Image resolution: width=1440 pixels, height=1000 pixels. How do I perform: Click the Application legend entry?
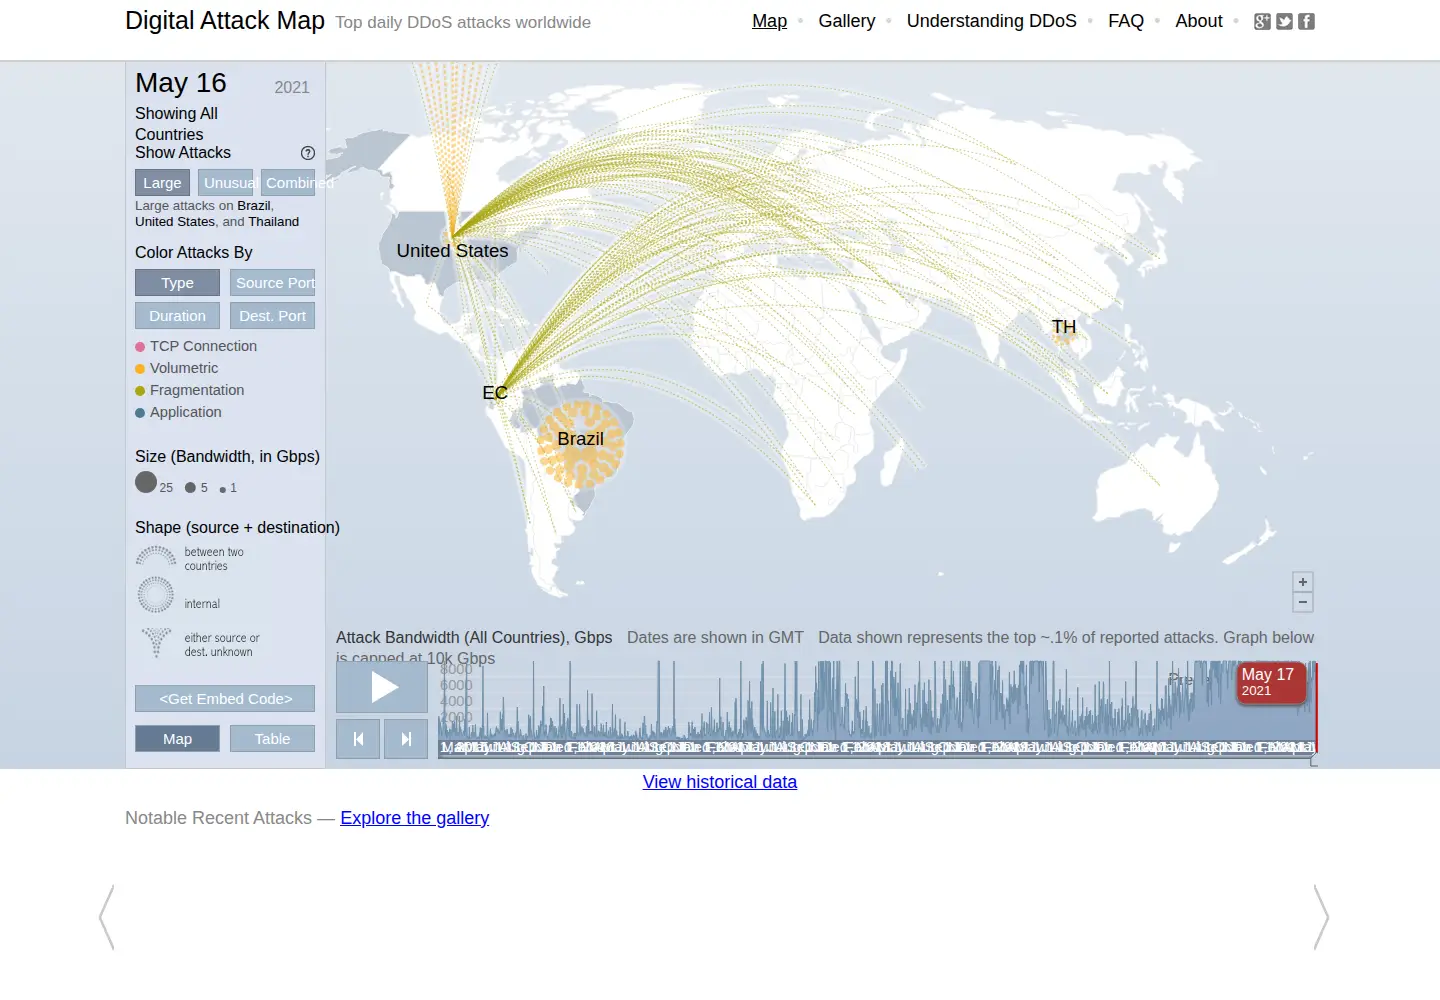click(179, 412)
